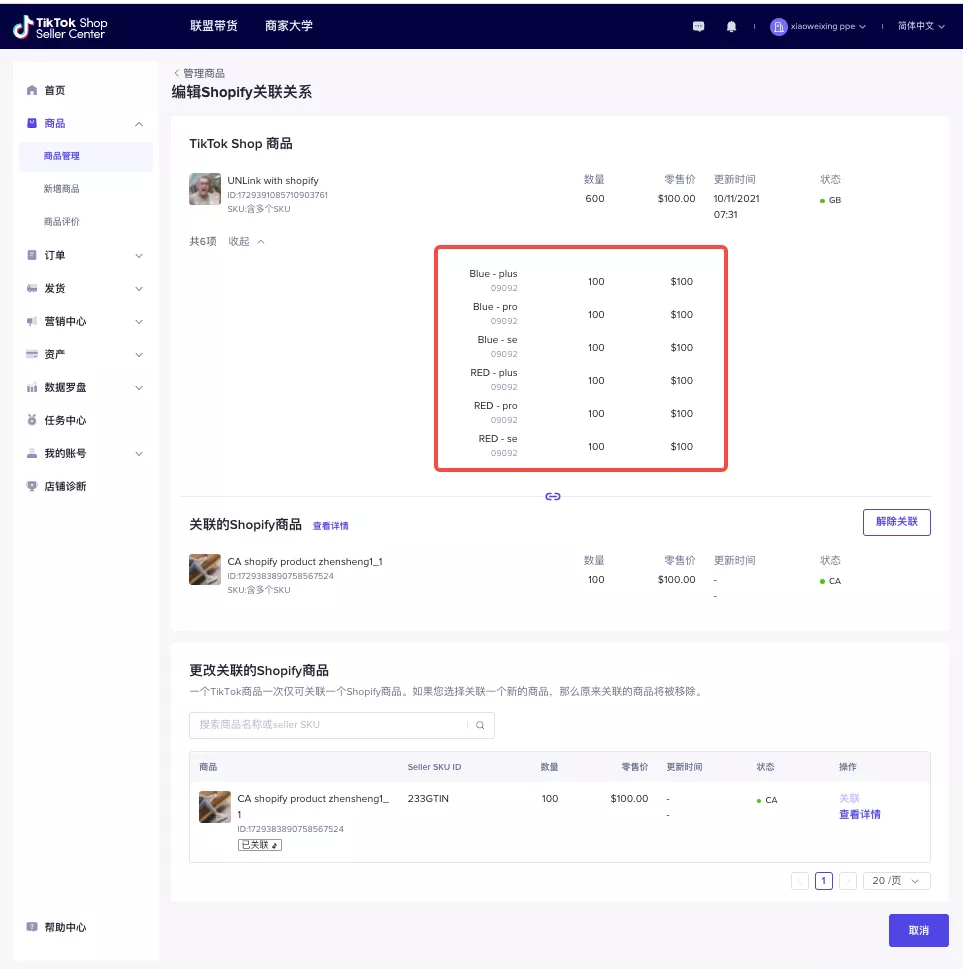Click the 管理商品 breadcrumb link

click(203, 73)
